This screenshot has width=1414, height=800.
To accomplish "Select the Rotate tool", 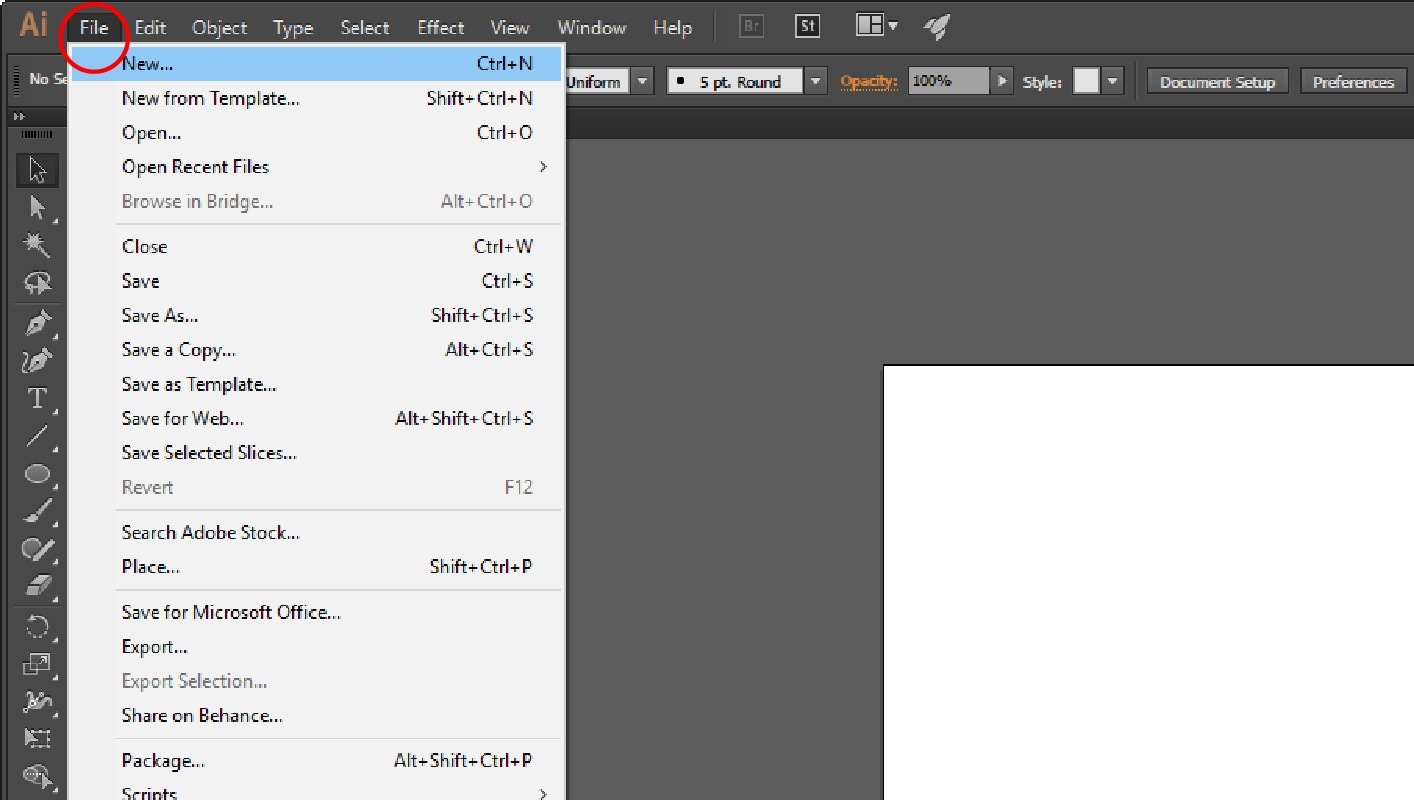I will (37, 626).
